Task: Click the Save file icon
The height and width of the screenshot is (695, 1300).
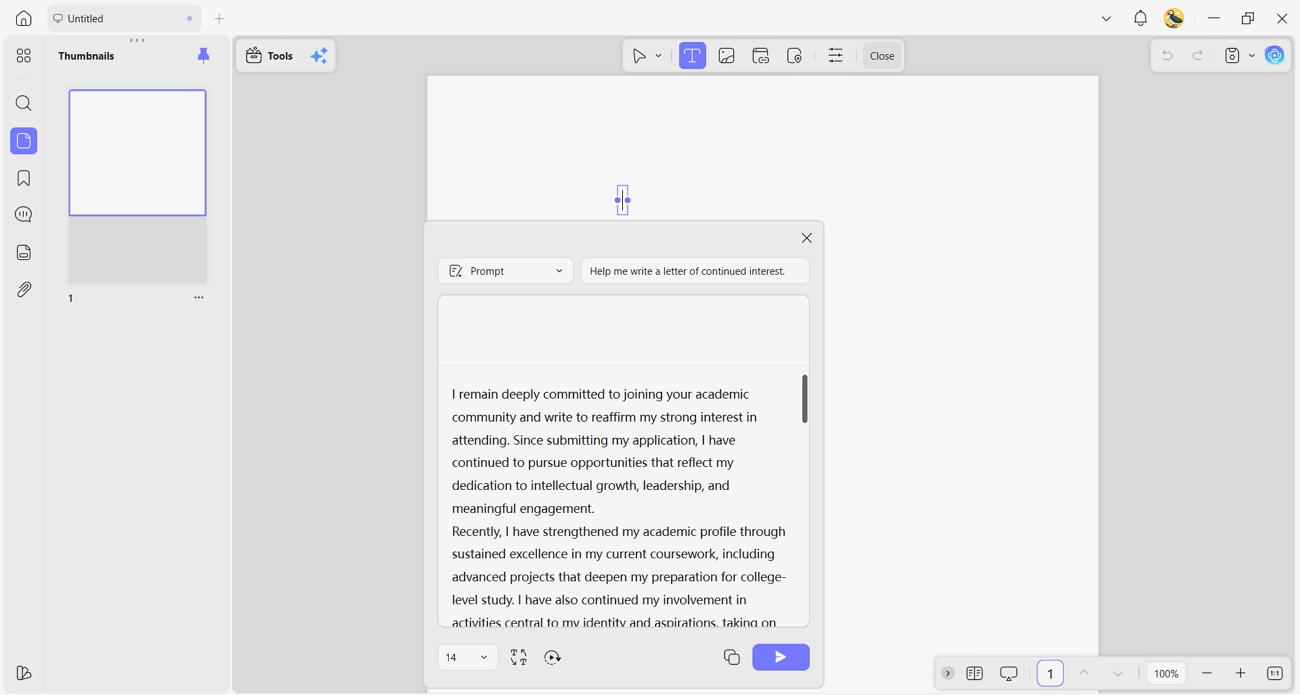Action: (1232, 56)
